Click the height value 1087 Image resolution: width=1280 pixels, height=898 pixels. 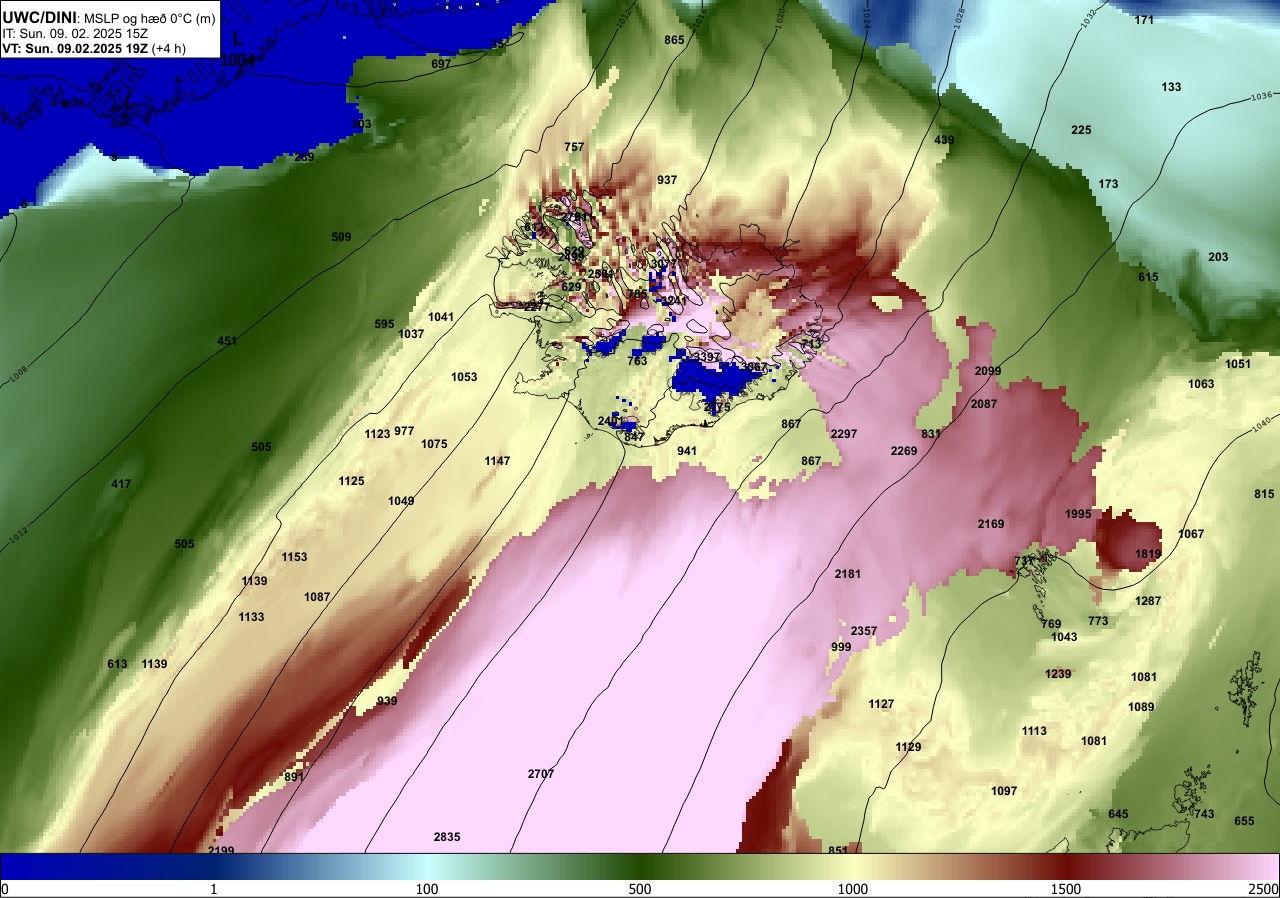coord(317,597)
